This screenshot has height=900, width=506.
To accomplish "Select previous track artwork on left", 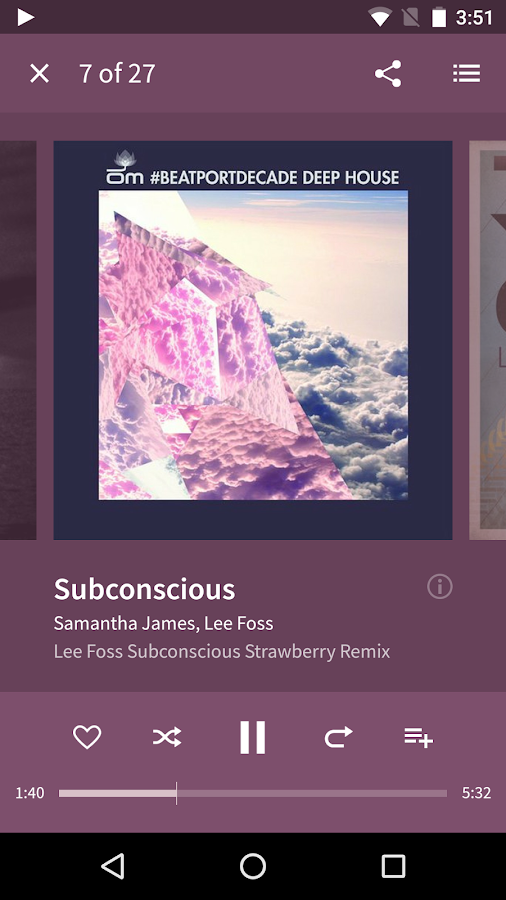I will 18,340.
